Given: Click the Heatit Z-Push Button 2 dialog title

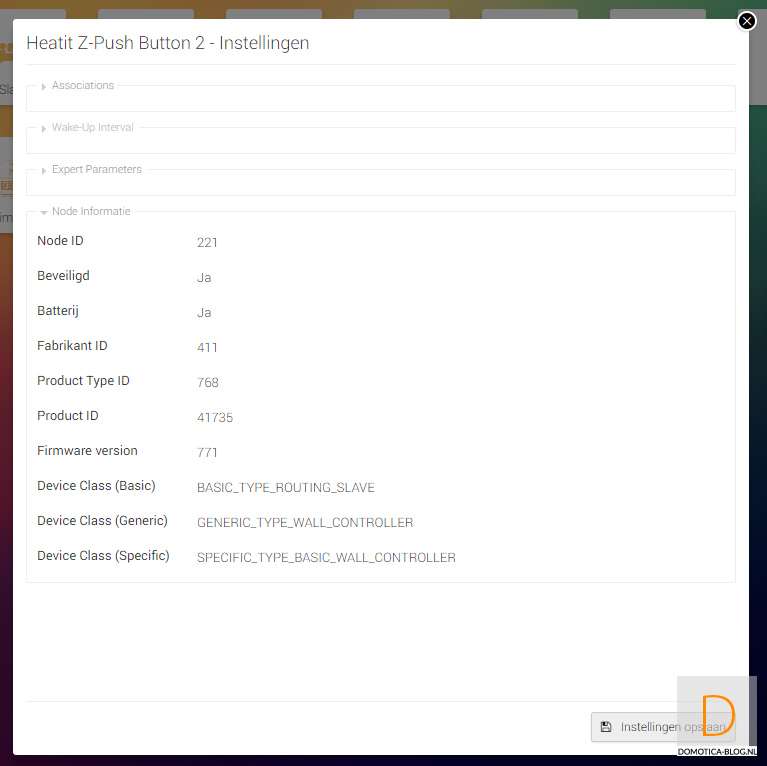Looking at the screenshot, I should pyautogui.click(x=168, y=43).
